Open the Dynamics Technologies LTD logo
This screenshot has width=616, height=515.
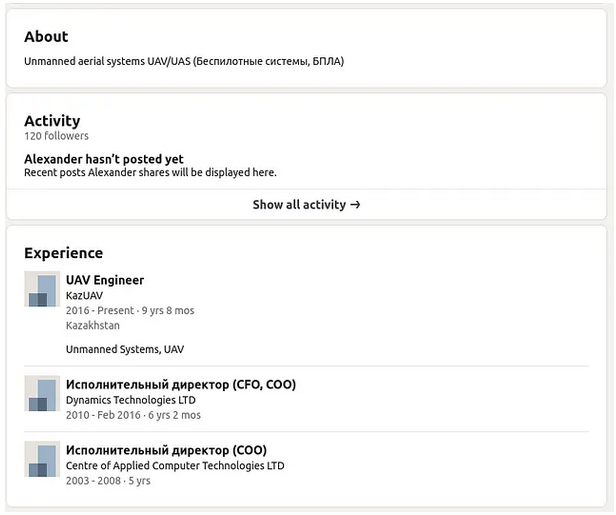[42, 393]
